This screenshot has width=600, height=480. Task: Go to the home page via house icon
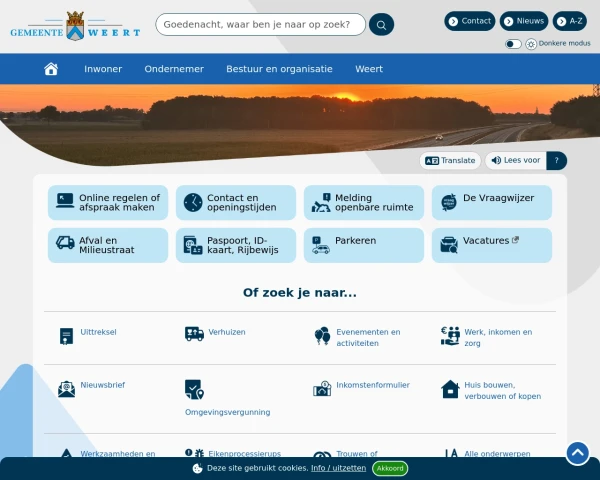[x=51, y=69]
